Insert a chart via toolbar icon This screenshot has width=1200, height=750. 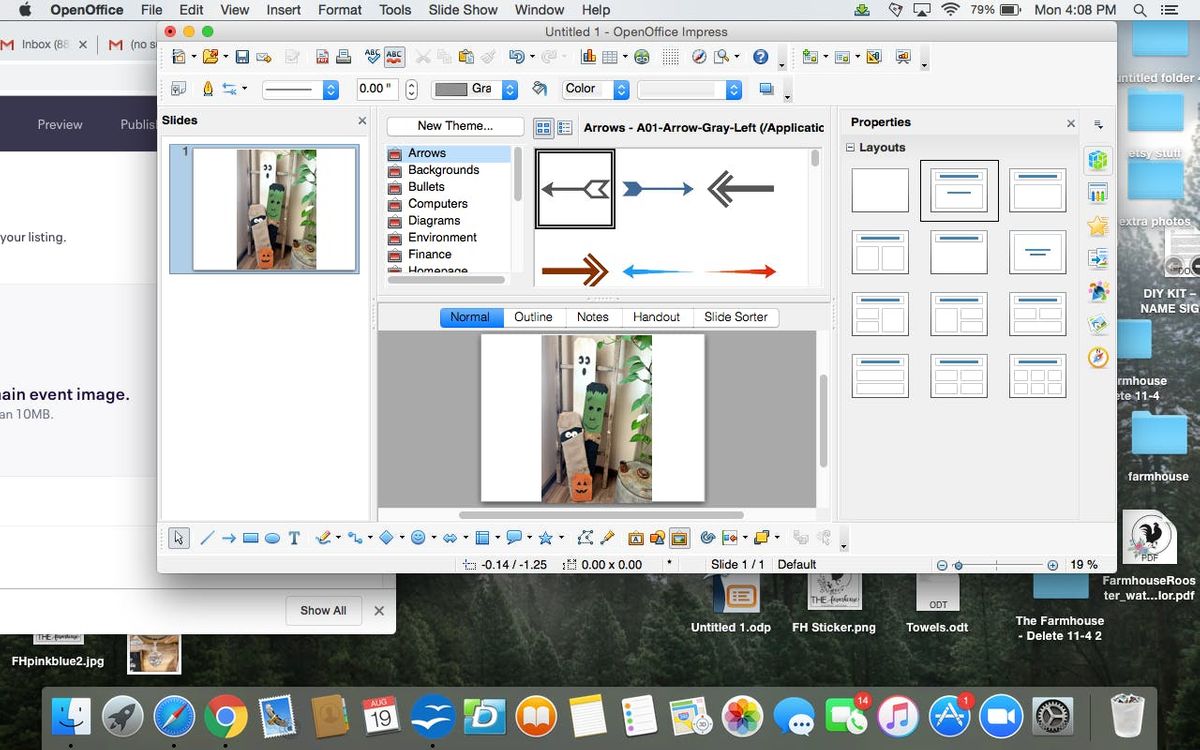(x=588, y=57)
